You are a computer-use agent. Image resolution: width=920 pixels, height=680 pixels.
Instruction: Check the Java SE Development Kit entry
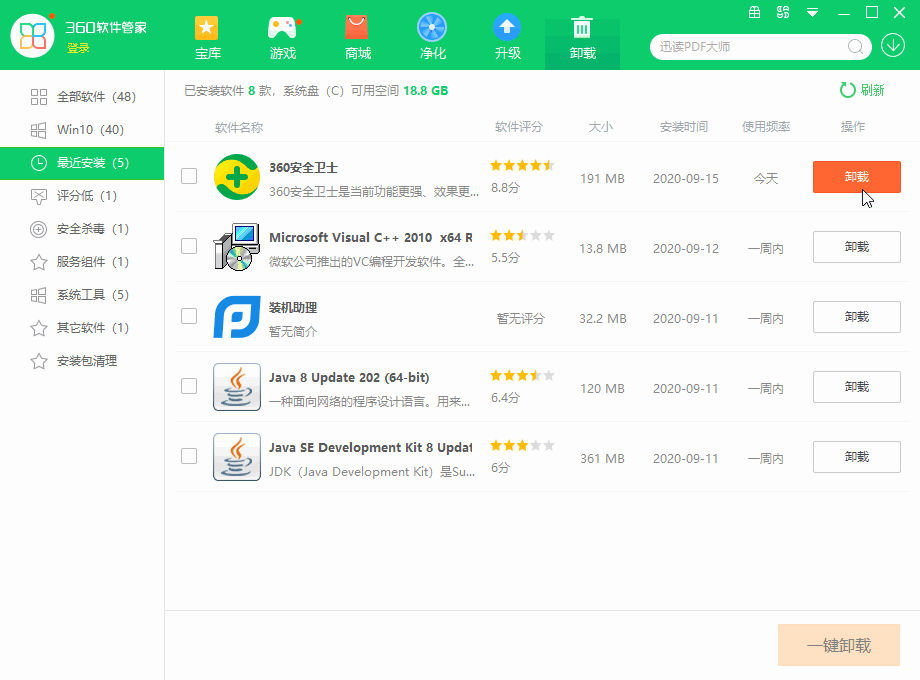(189, 456)
